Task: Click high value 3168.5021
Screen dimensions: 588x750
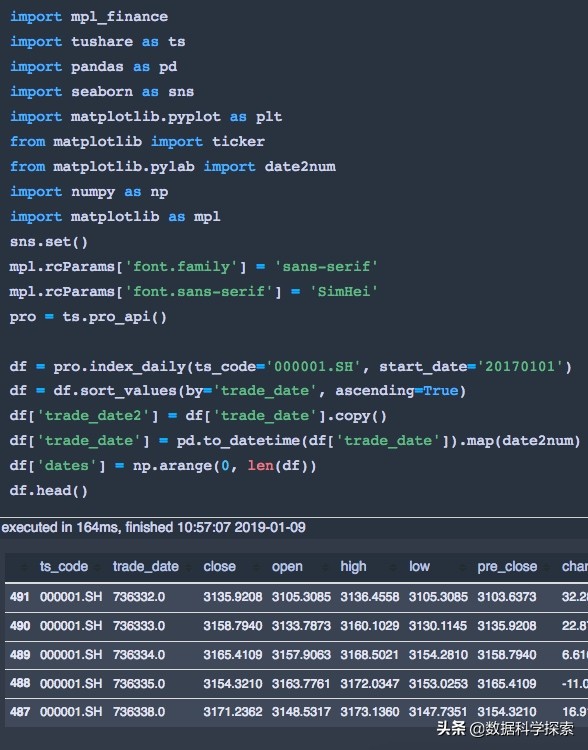Action: tap(369, 655)
